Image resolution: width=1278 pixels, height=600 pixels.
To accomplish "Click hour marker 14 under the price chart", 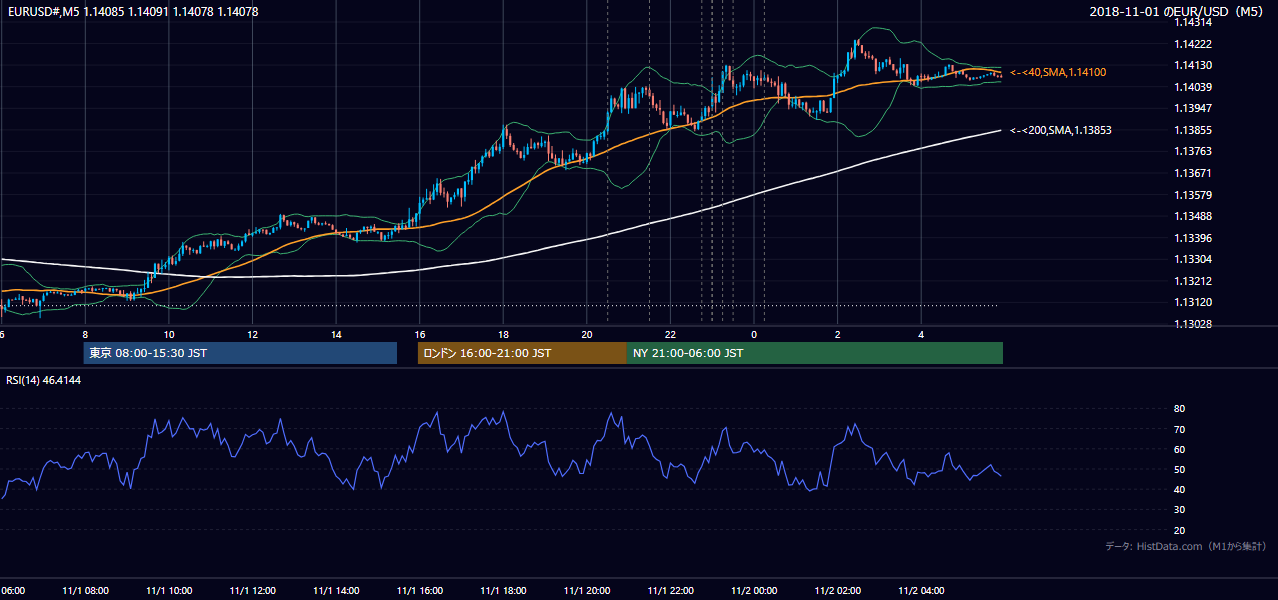I will (x=336, y=334).
